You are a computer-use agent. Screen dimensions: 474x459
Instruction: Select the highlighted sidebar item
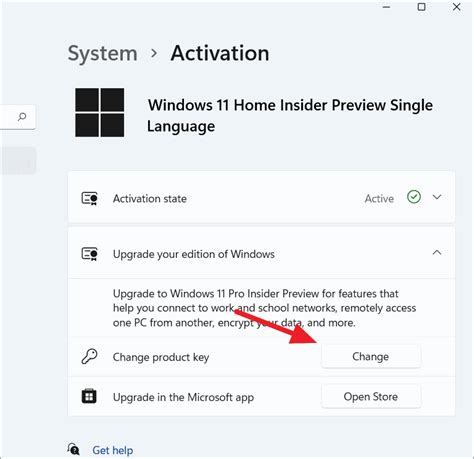18,160
